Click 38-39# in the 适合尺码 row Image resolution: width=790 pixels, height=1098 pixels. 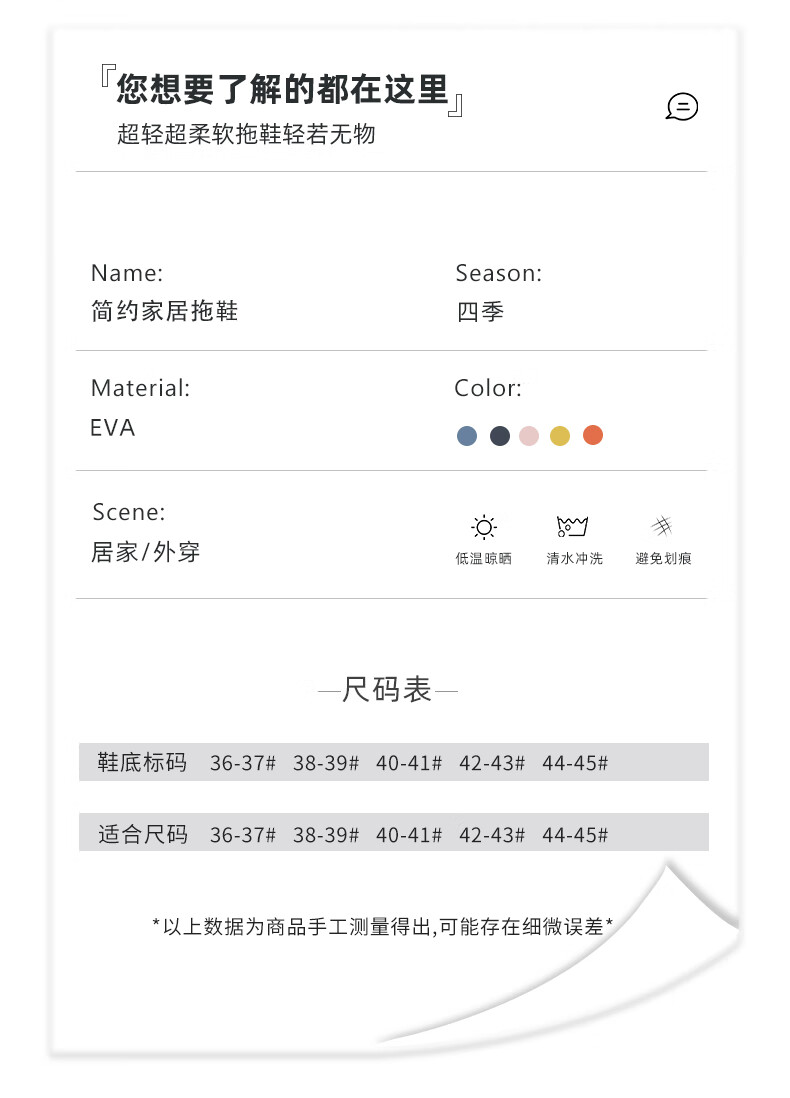[x=326, y=835]
